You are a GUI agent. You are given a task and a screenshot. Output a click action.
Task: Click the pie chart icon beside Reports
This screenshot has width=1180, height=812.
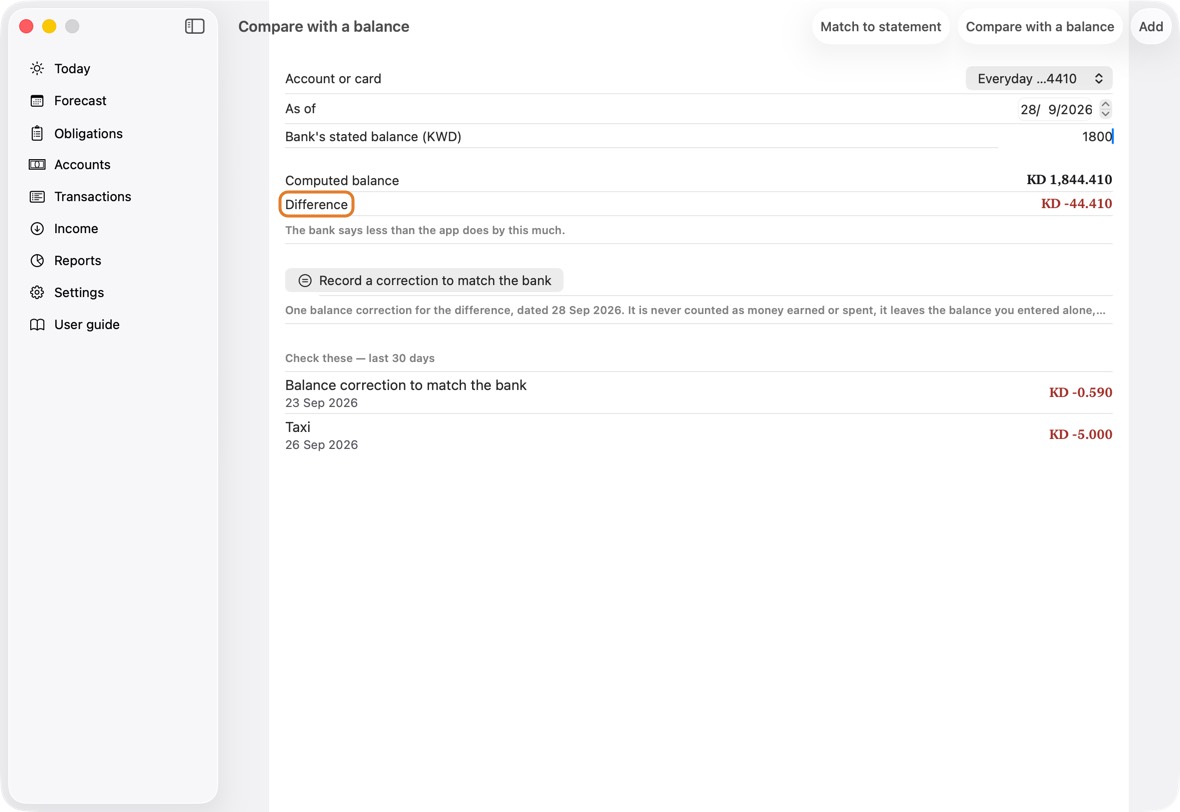pyautogui.click(x=37, y=260)
